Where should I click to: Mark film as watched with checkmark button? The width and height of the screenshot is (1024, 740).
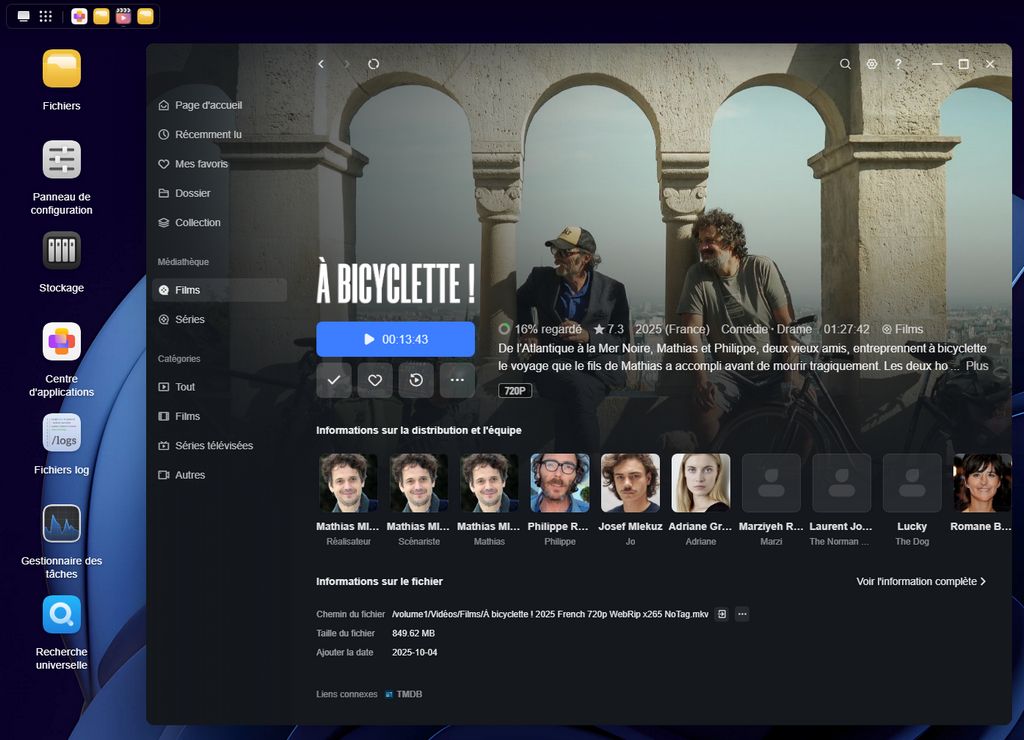[x=334, y=380]
